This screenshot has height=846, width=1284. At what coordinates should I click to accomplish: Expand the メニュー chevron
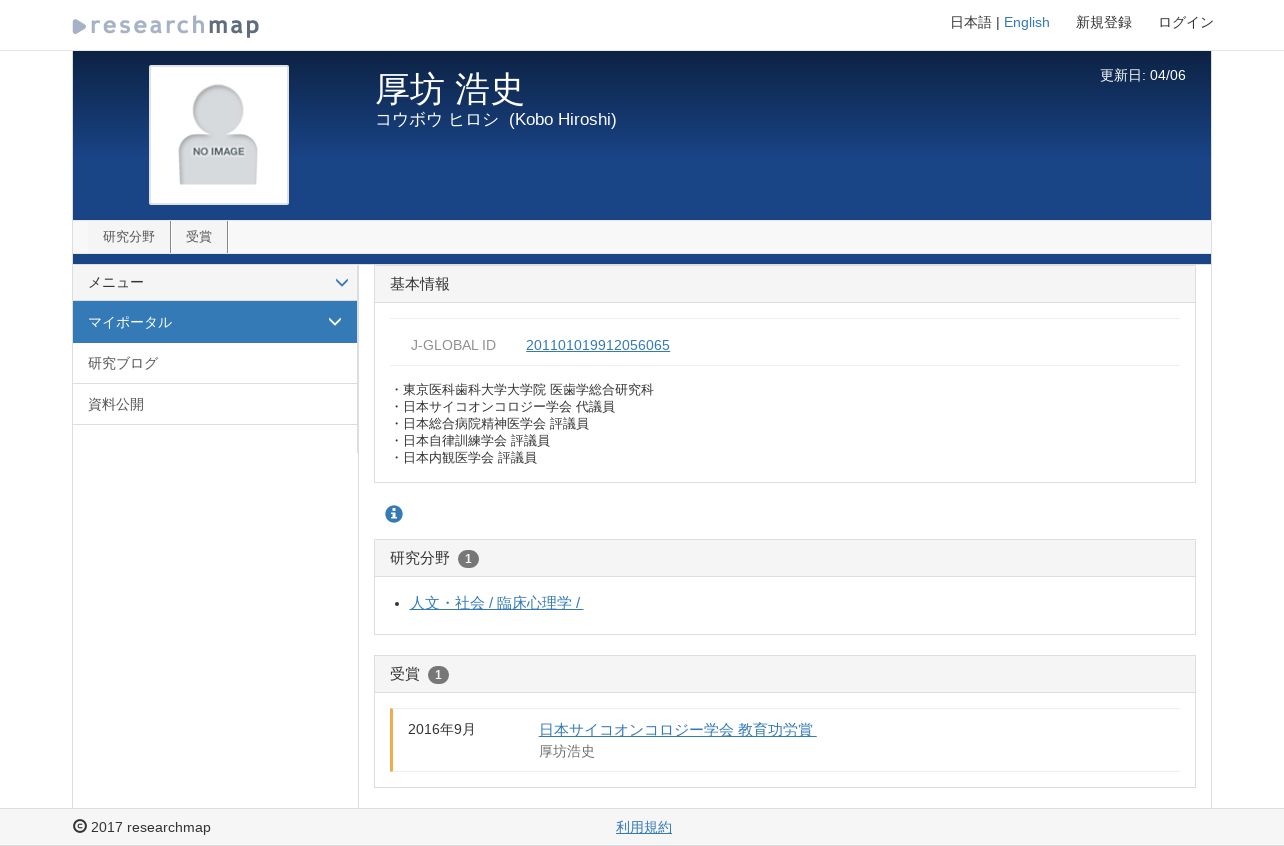[342, 283]
